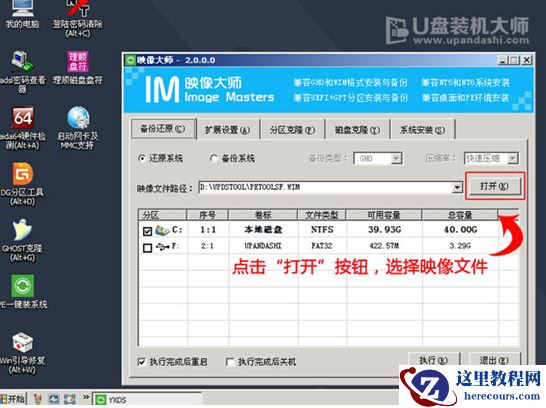The image size is (546, 408).
Task: Click the 执行 button
Action: (x=434, y=359)
